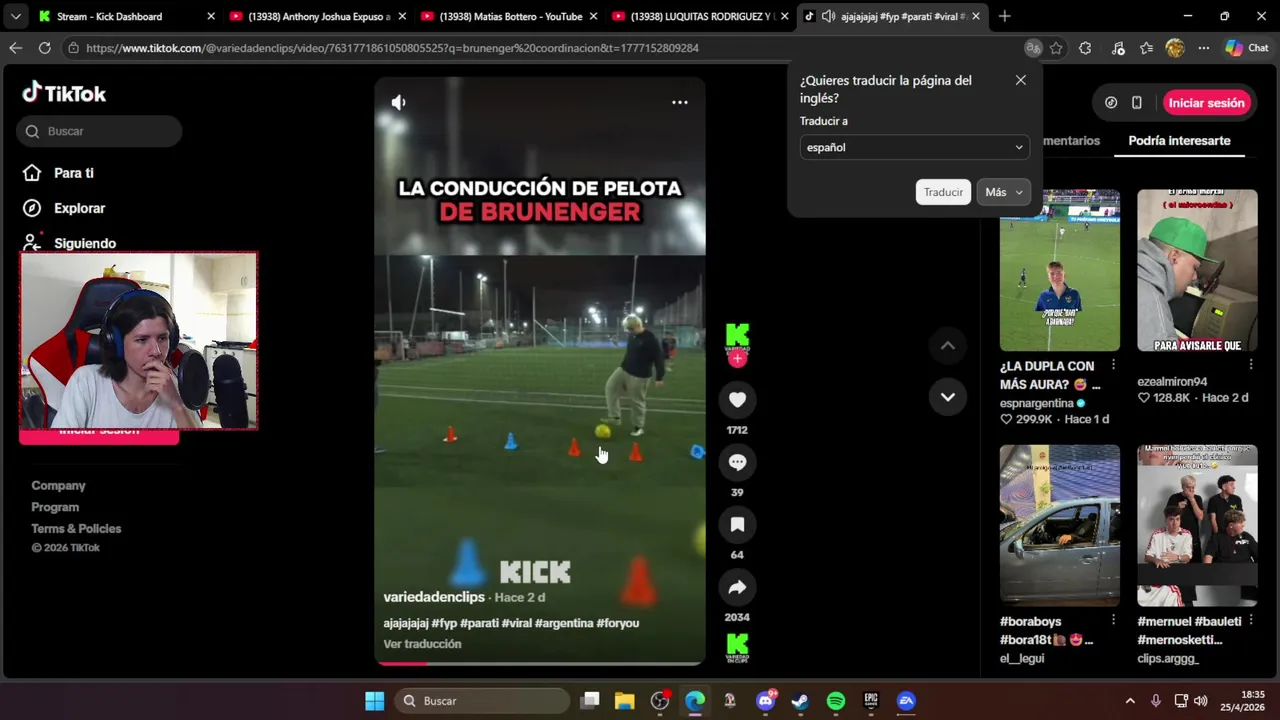Open ezealmiron94 video thumbnail
This screenshot has height=720, width=1280.
pyautogui.click(x=1197, y=270)
